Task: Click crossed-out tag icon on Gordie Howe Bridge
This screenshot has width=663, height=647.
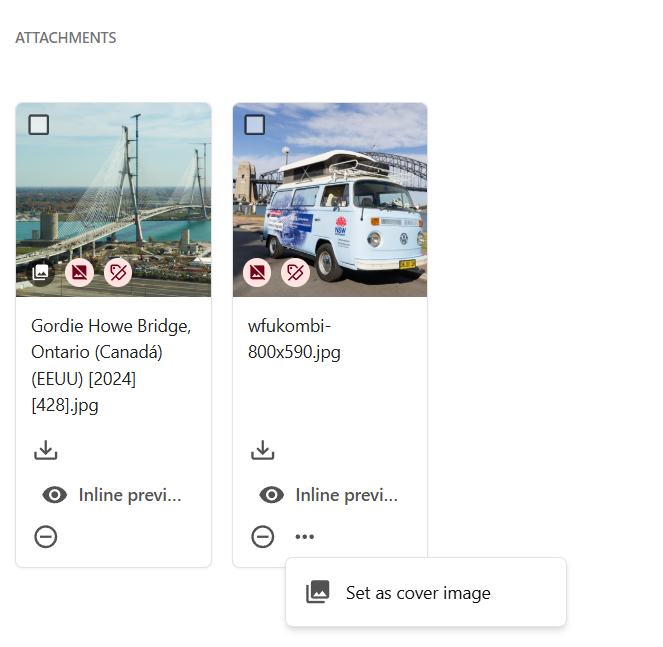Action: (x=118, y=272)
